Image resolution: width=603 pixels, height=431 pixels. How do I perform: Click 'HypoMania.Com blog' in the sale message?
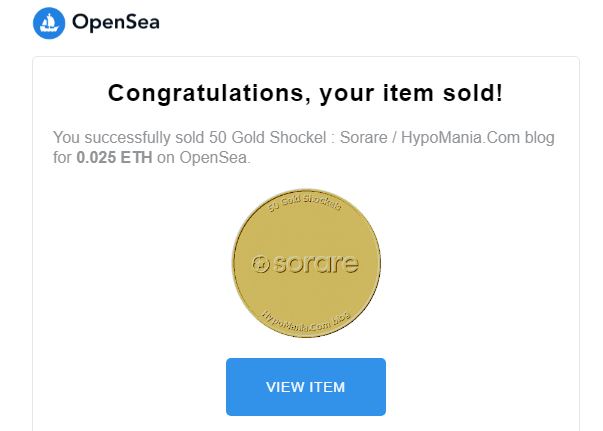[454, 136]
